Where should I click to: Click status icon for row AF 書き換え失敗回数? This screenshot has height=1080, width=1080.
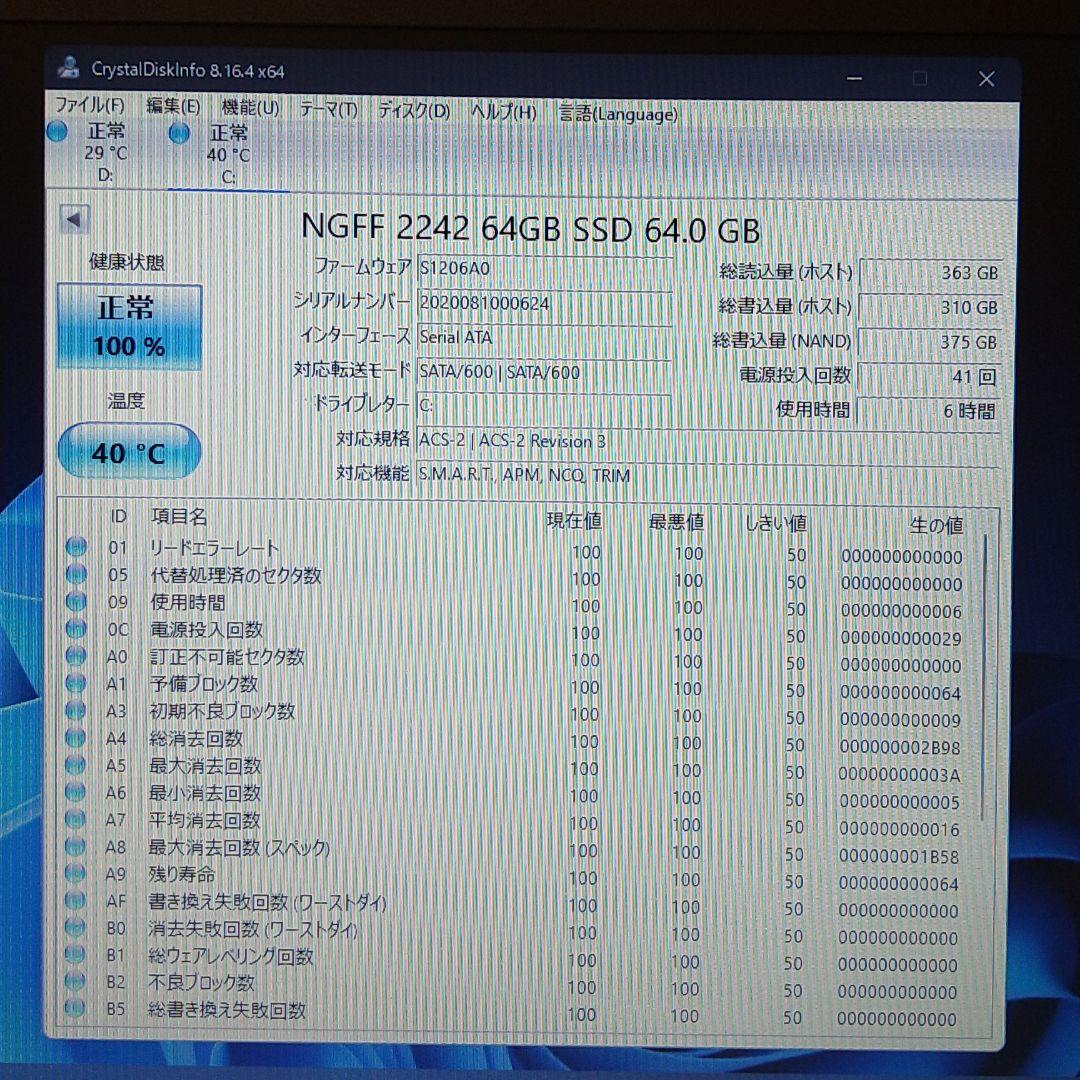(x=74, y=900)
